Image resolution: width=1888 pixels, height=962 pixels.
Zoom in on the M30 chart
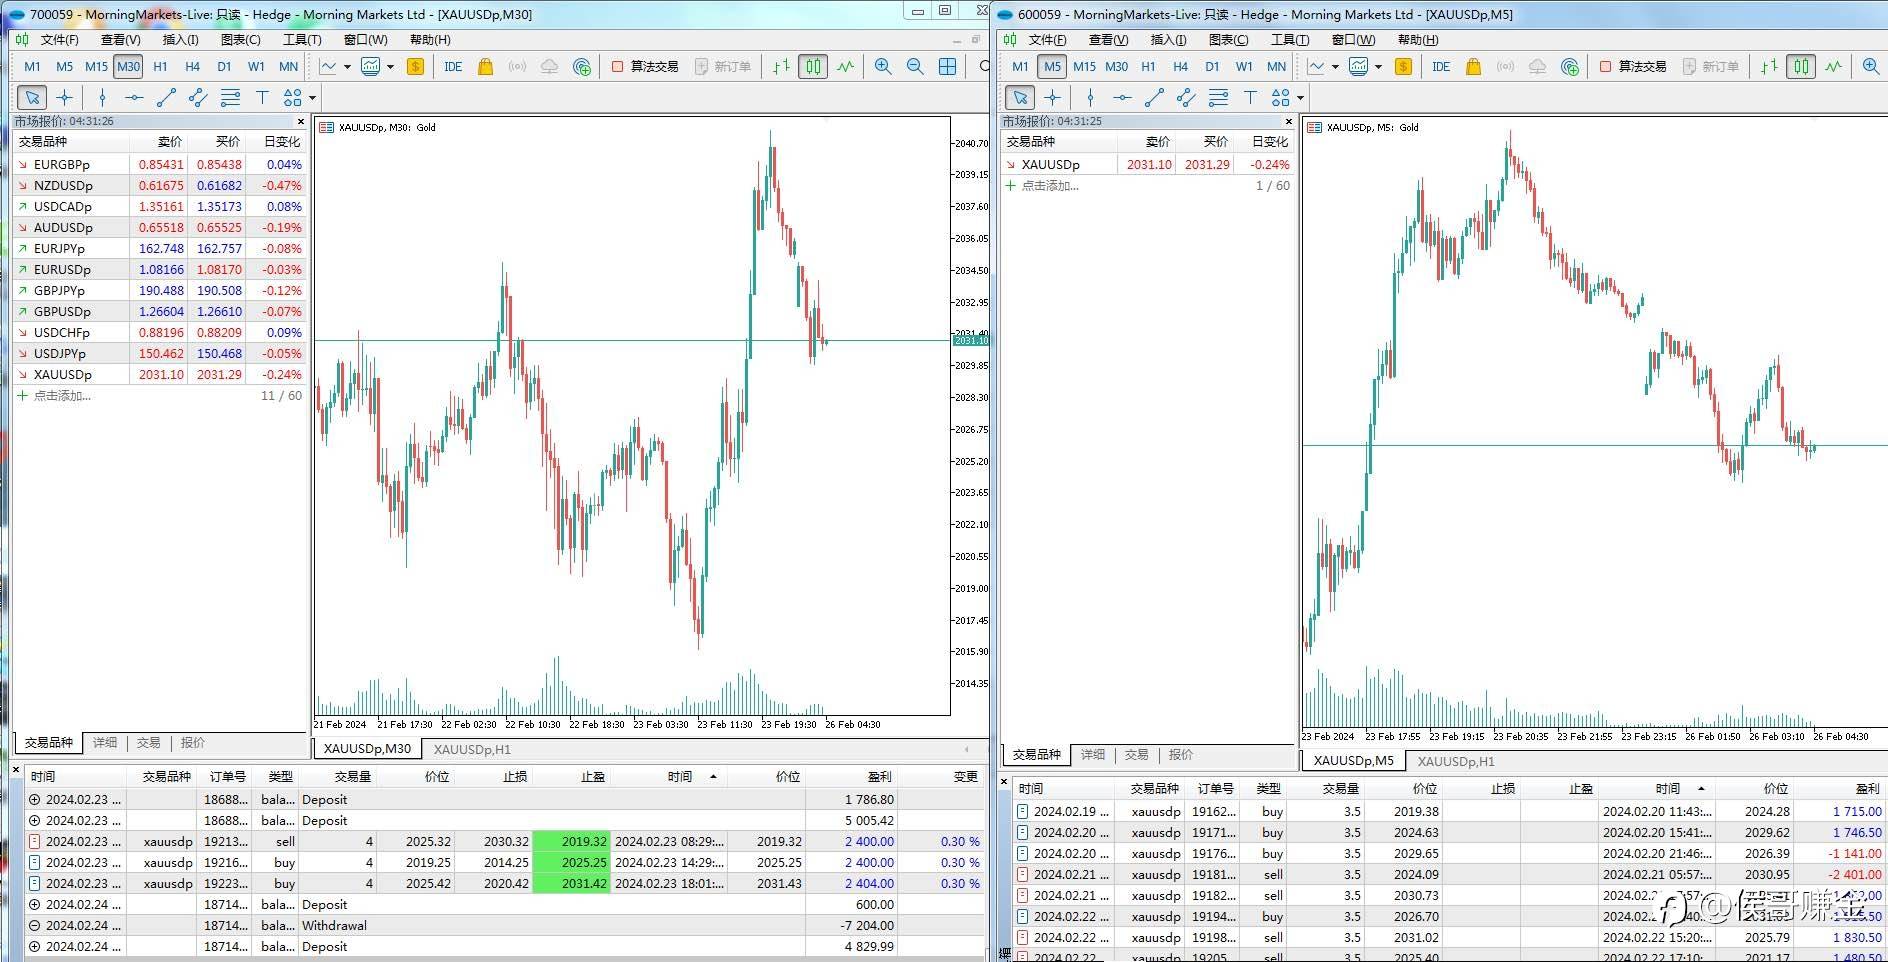click(x=883, y=66)
